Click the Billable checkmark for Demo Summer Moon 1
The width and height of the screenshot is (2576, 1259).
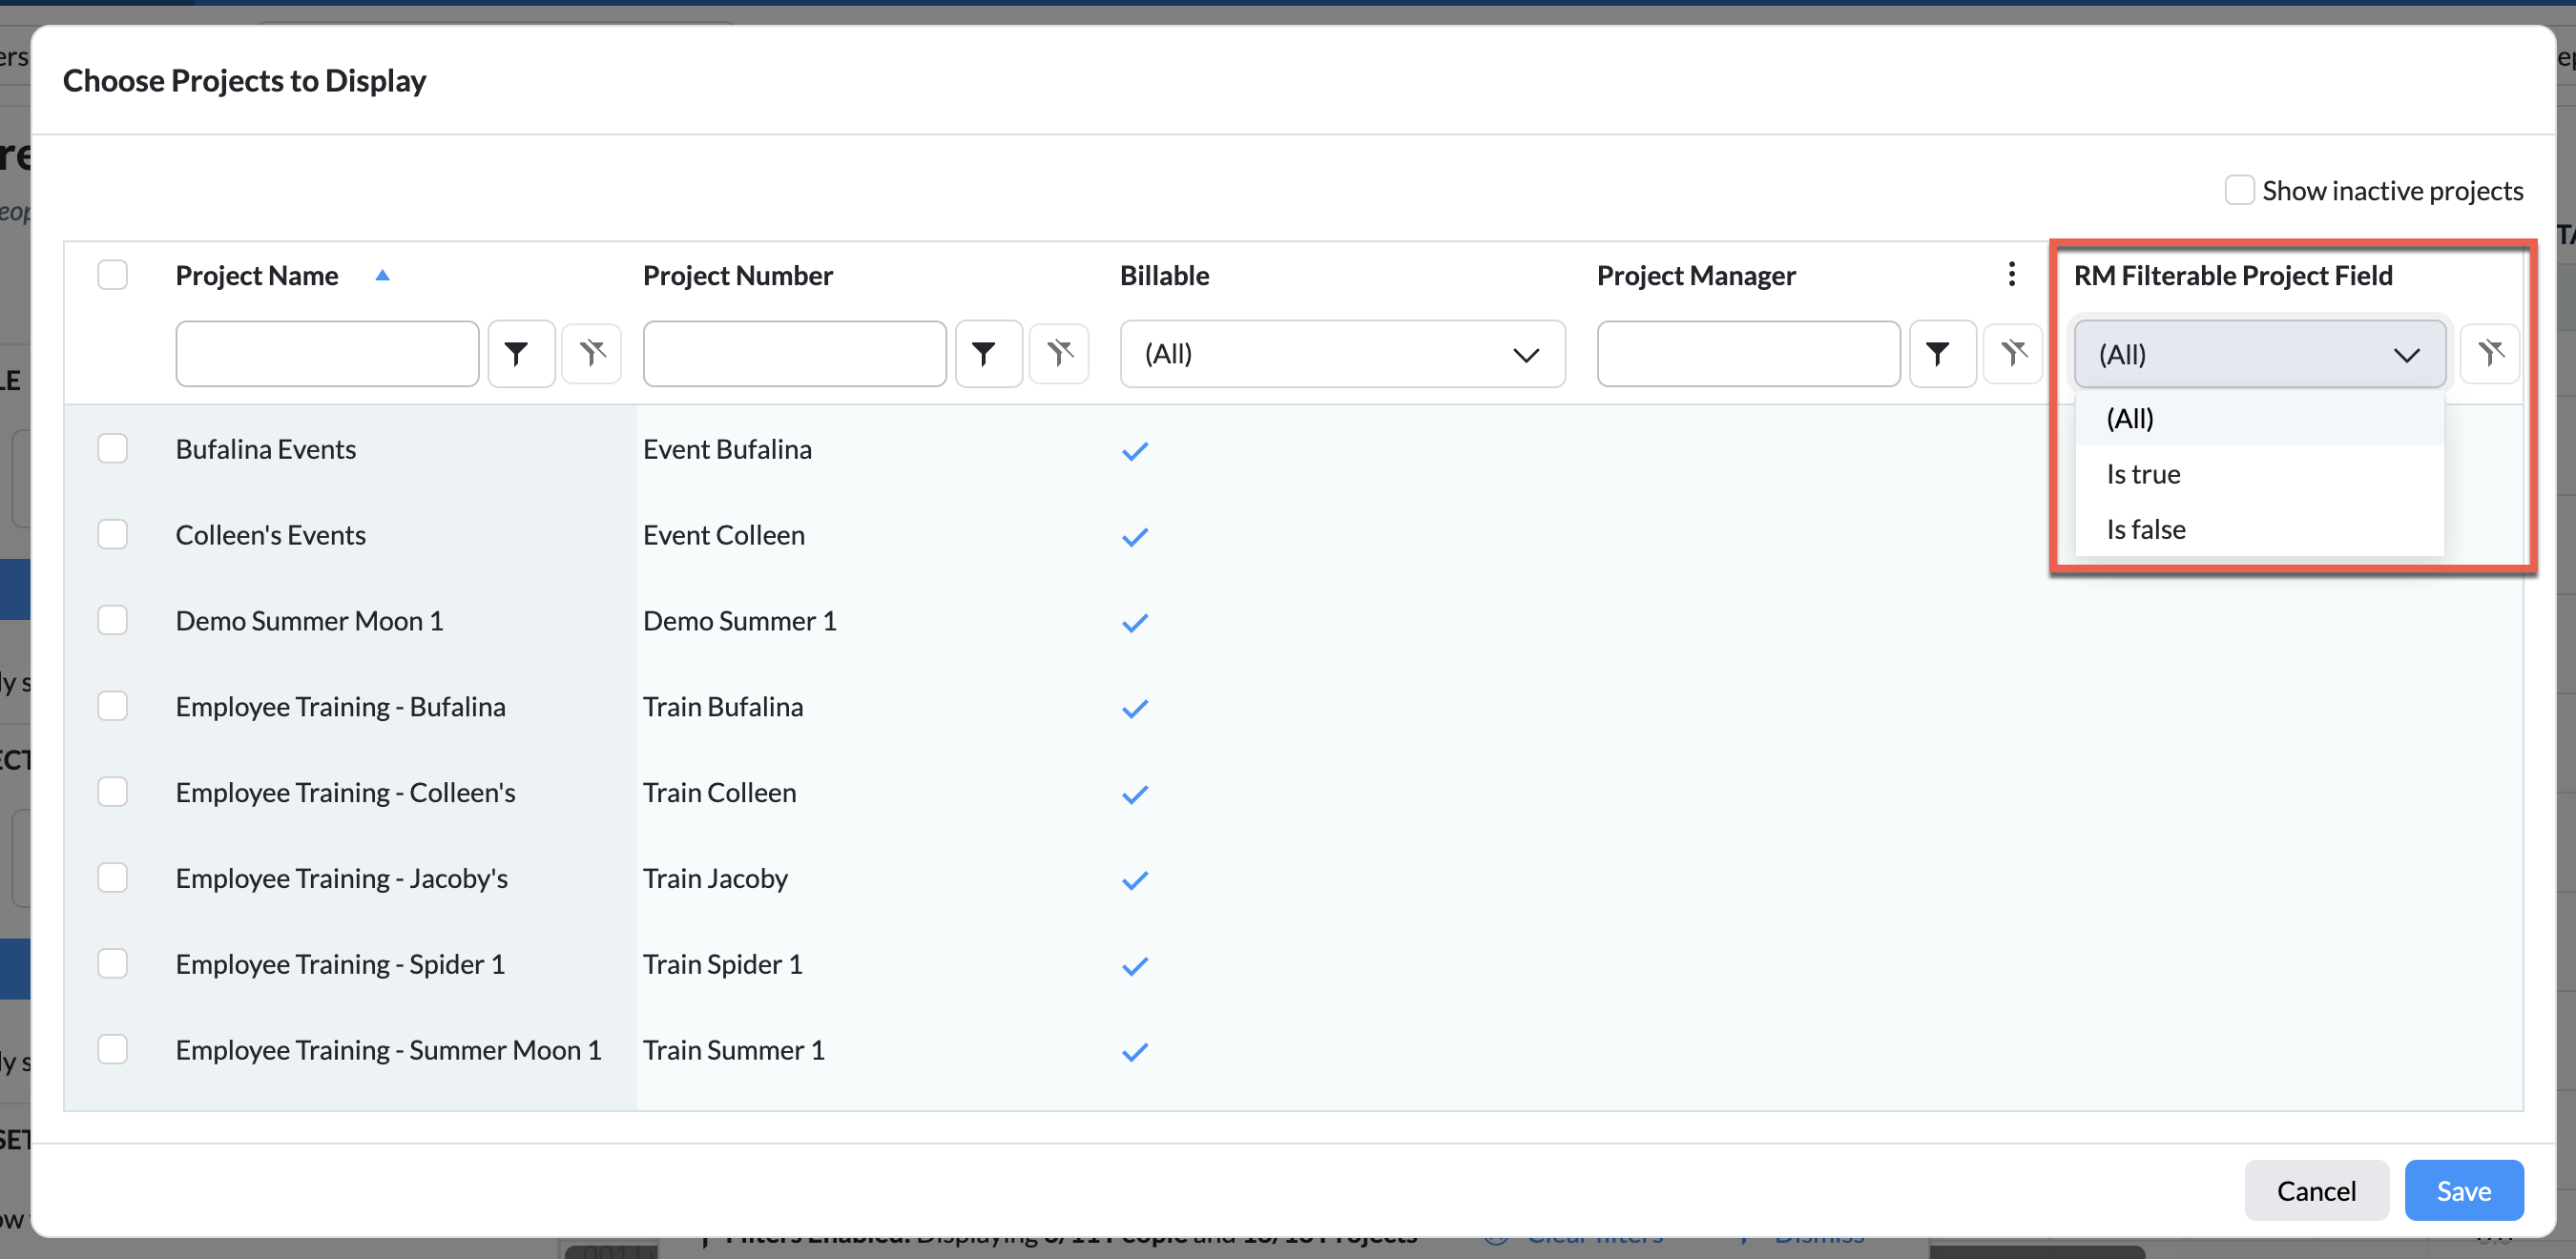pyautogui.click(x=1135, y=623)
